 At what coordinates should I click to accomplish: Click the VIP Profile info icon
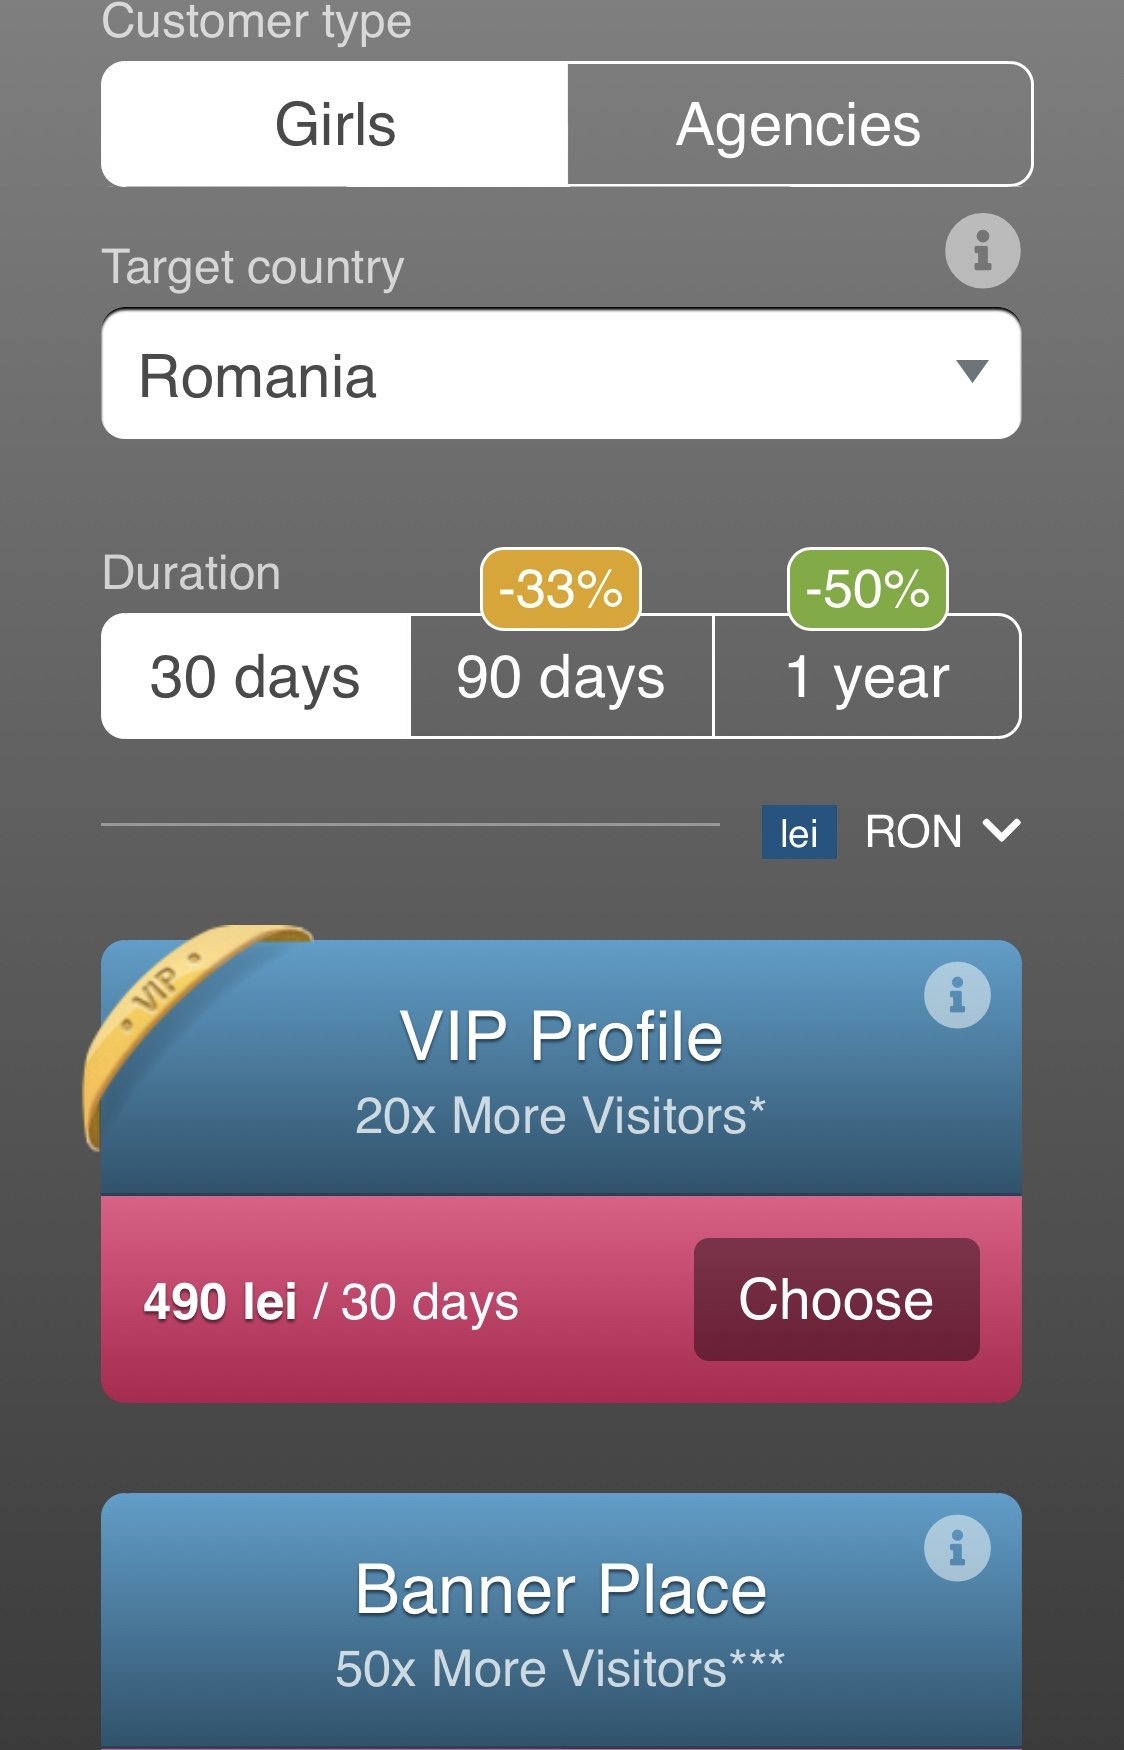957,995
